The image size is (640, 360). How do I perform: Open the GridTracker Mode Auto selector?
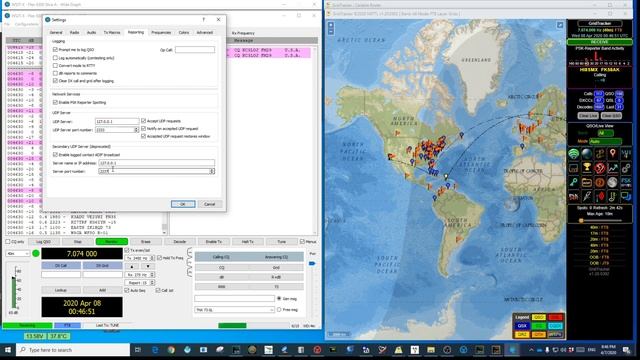(606, 141)
